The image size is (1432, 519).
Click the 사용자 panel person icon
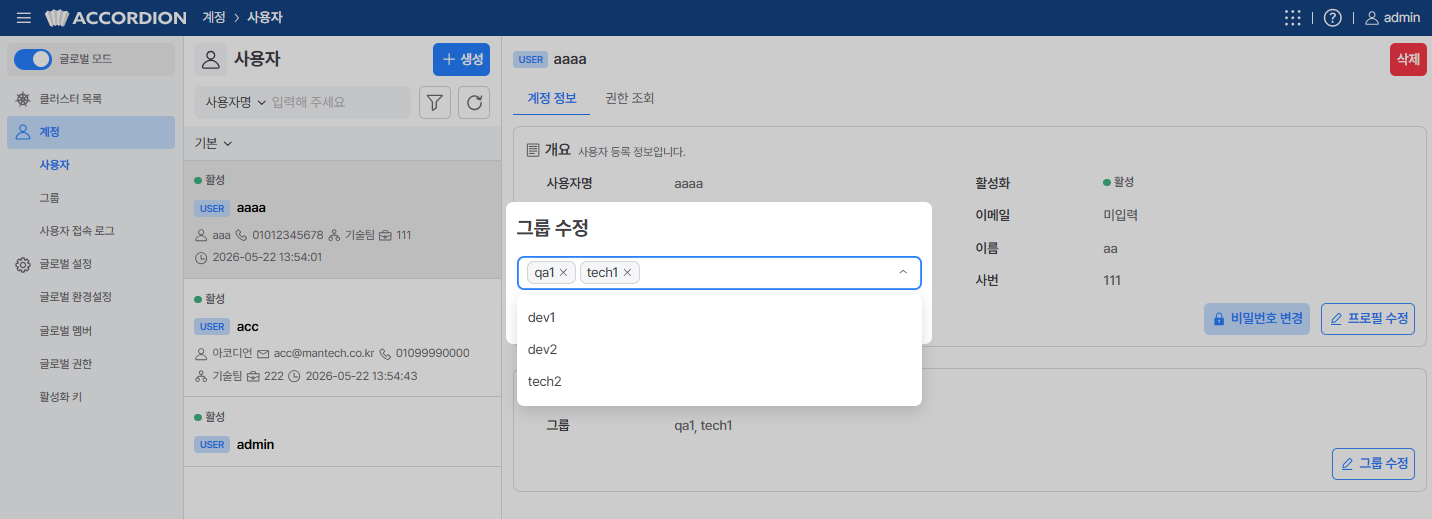click(x=210, y=59)
